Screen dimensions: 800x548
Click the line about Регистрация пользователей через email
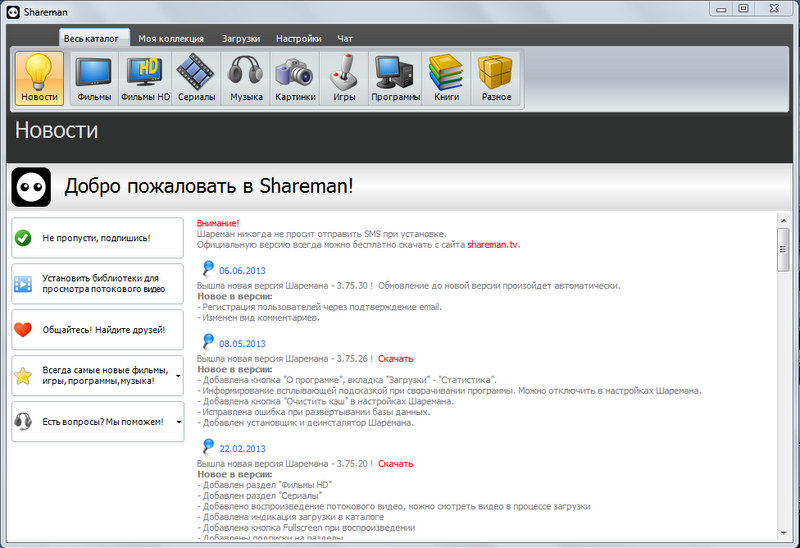point(319,307)
